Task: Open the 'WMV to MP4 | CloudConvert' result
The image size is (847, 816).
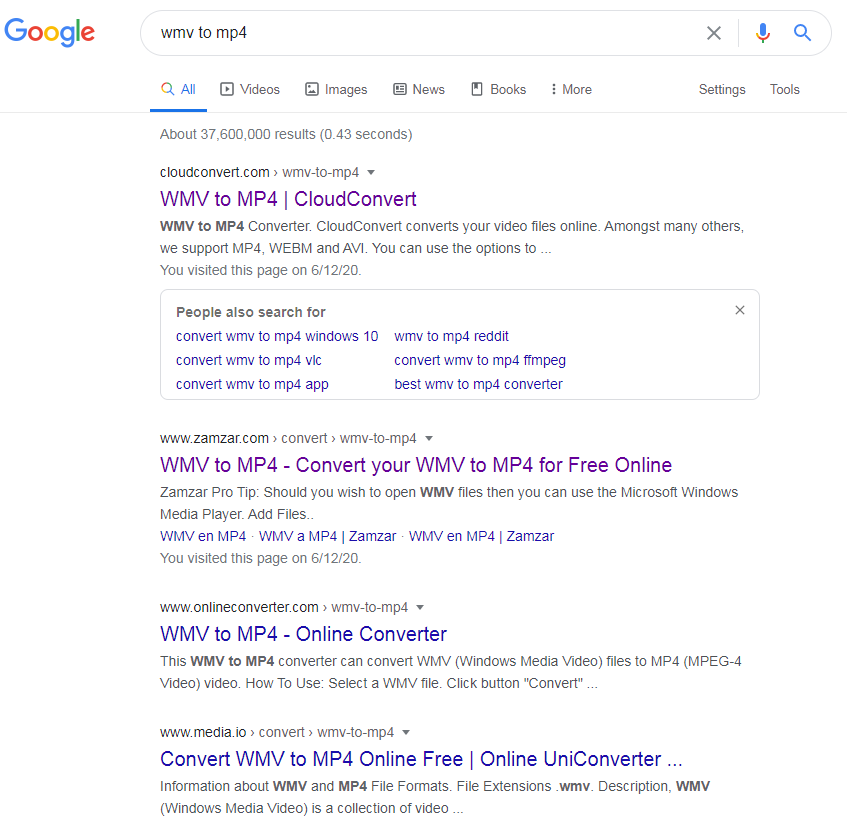Action: pos(288,199)
